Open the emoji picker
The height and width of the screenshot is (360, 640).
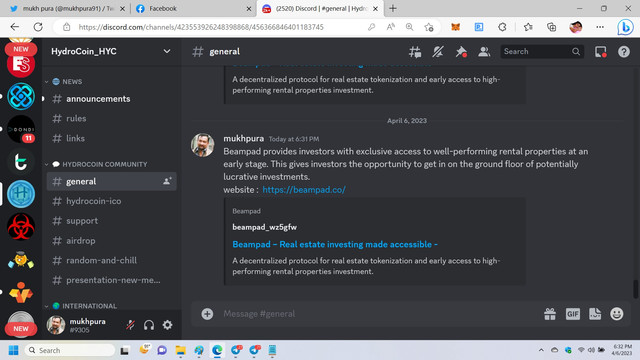tap(617, 313)
